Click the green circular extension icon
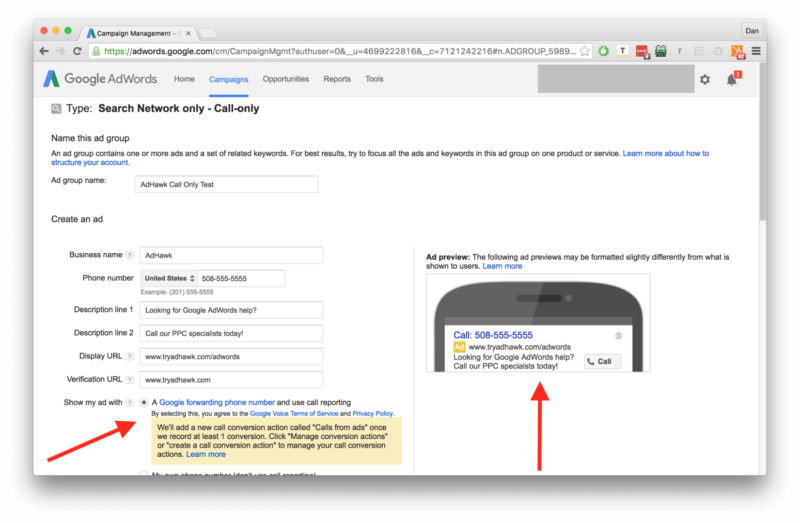The width and height of the screenshot is (800, 523). 604,51
